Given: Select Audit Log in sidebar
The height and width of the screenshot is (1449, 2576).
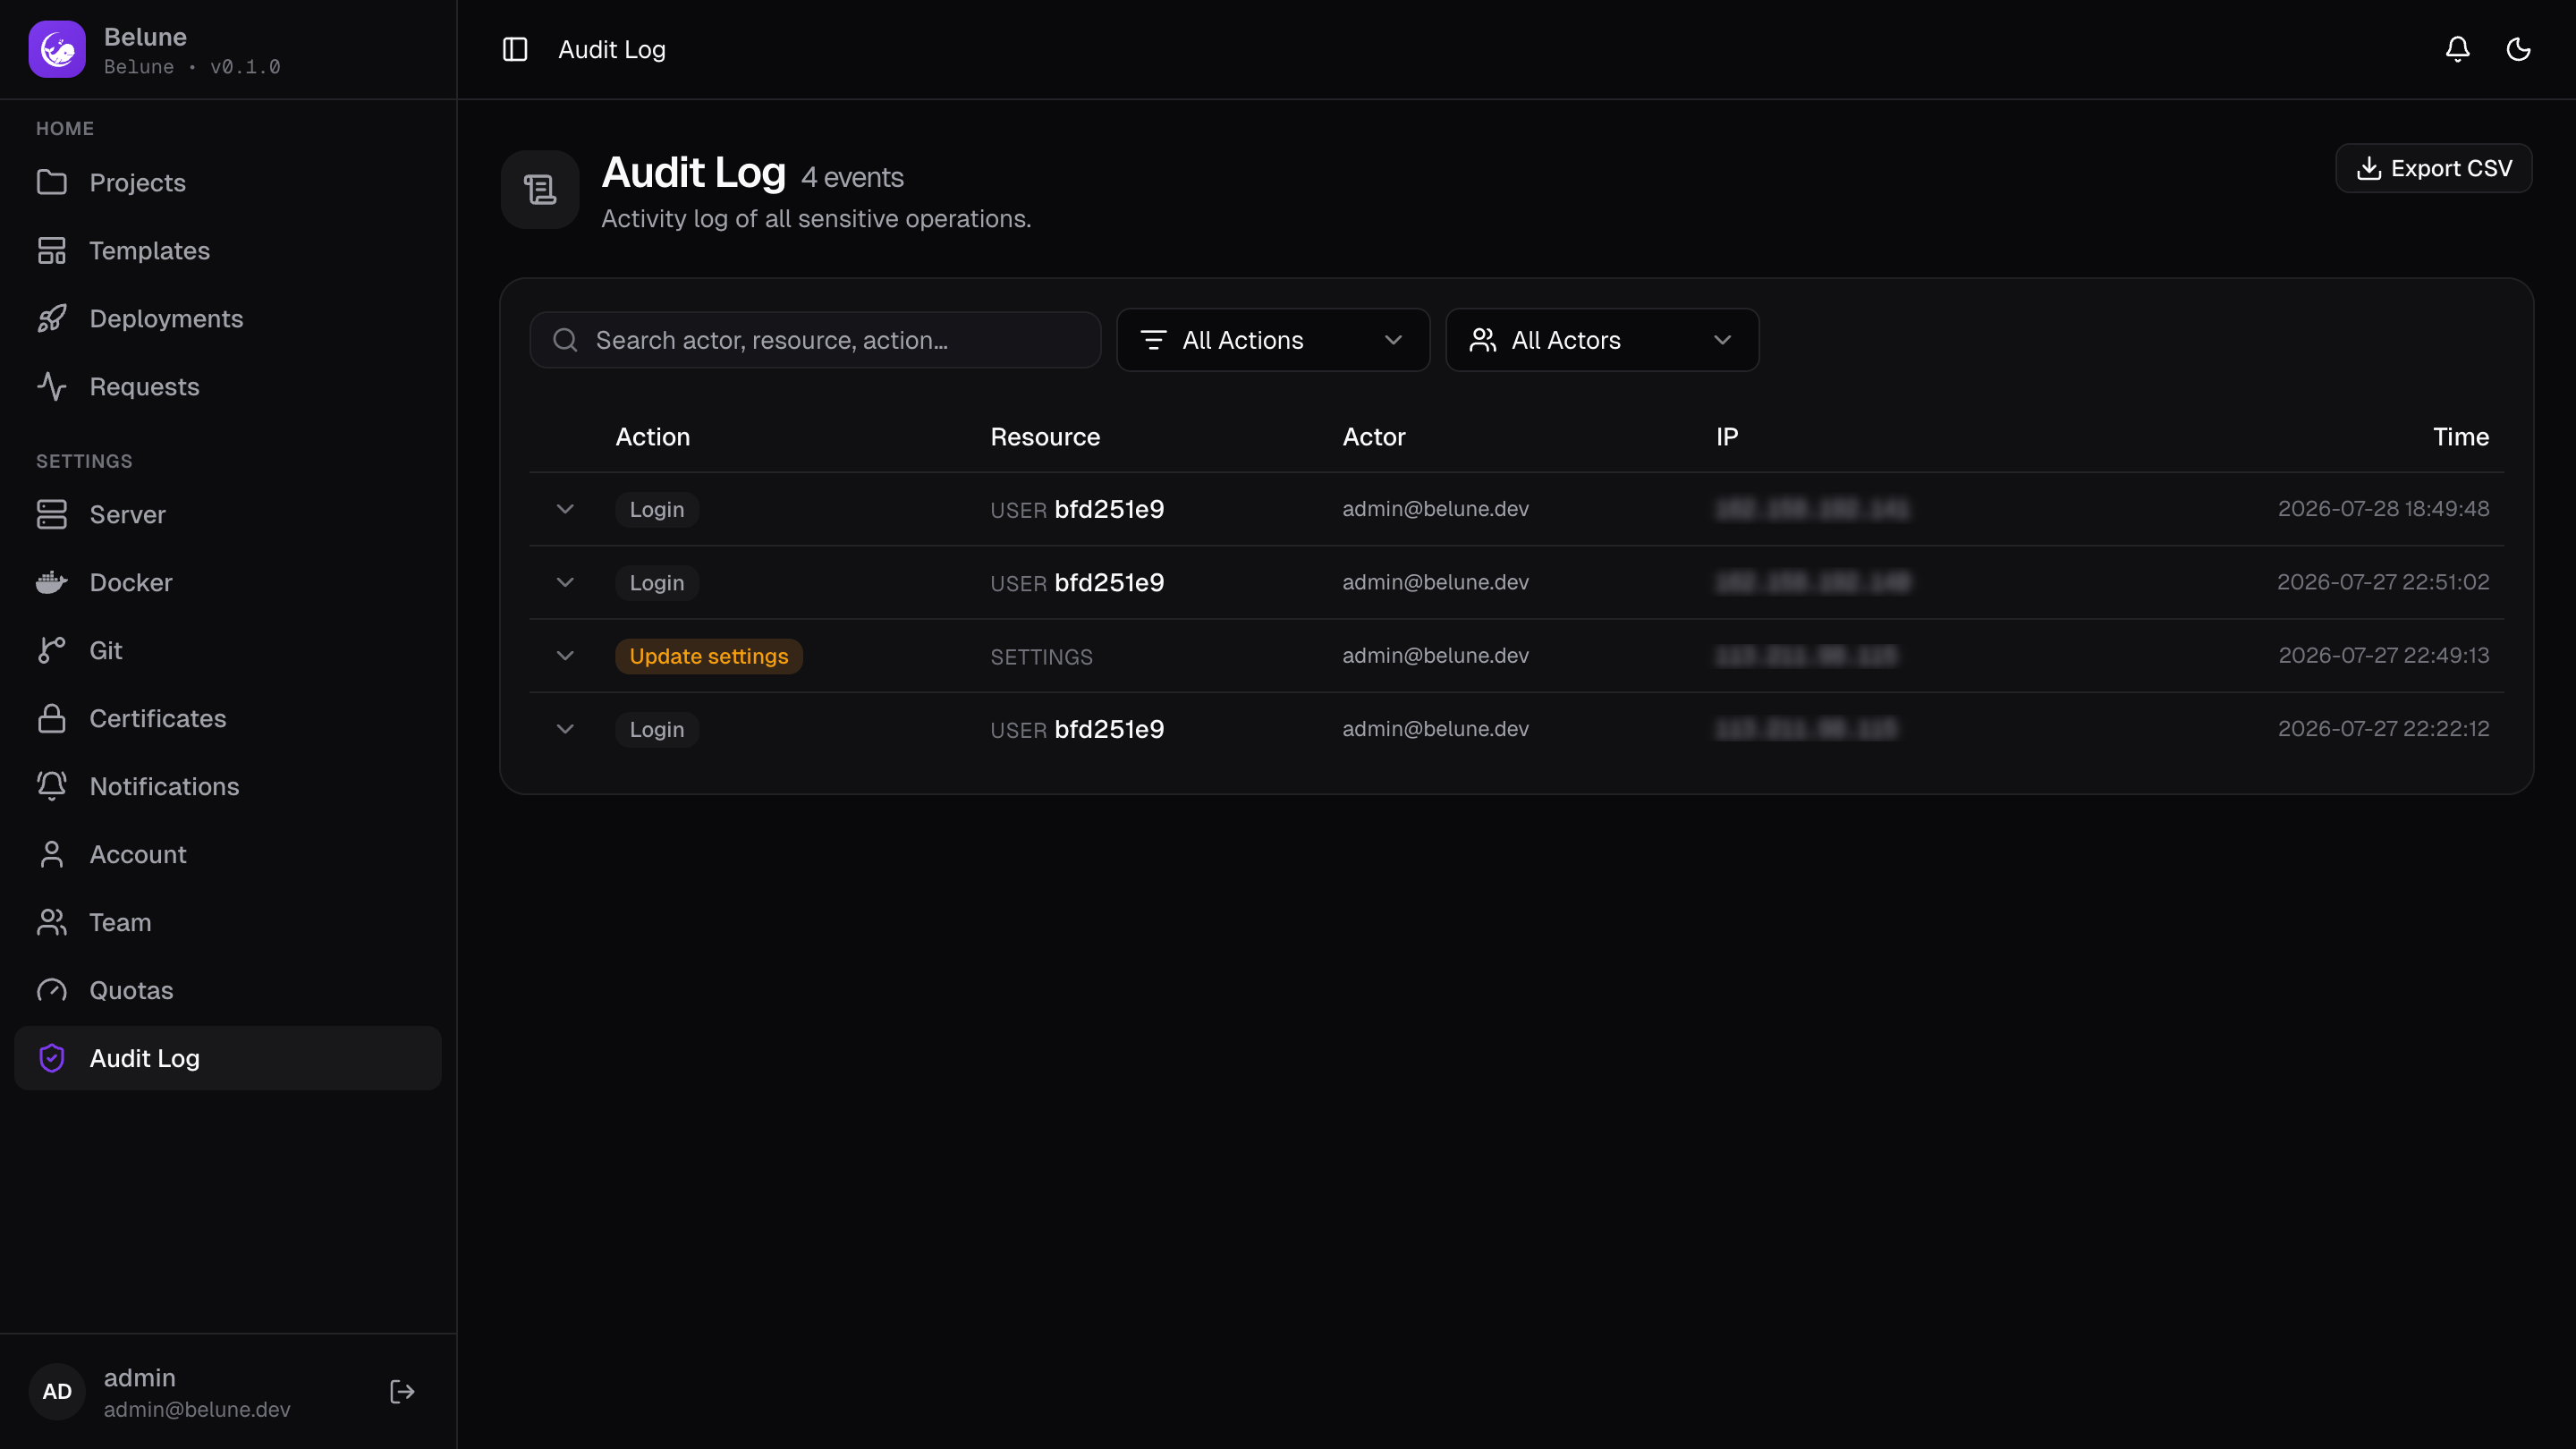Looking at the screenshot, I should (x=228, y=1058).
